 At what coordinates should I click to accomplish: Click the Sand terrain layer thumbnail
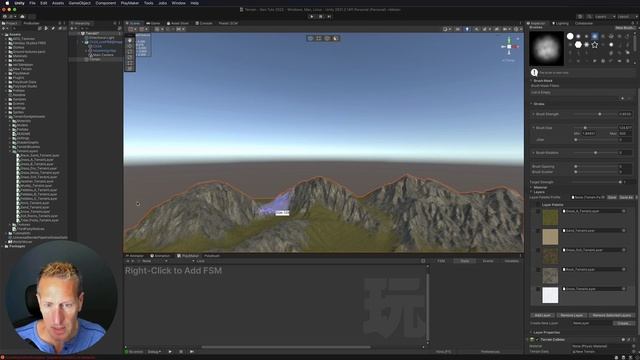pyautogui.click(x=550, y=237)
